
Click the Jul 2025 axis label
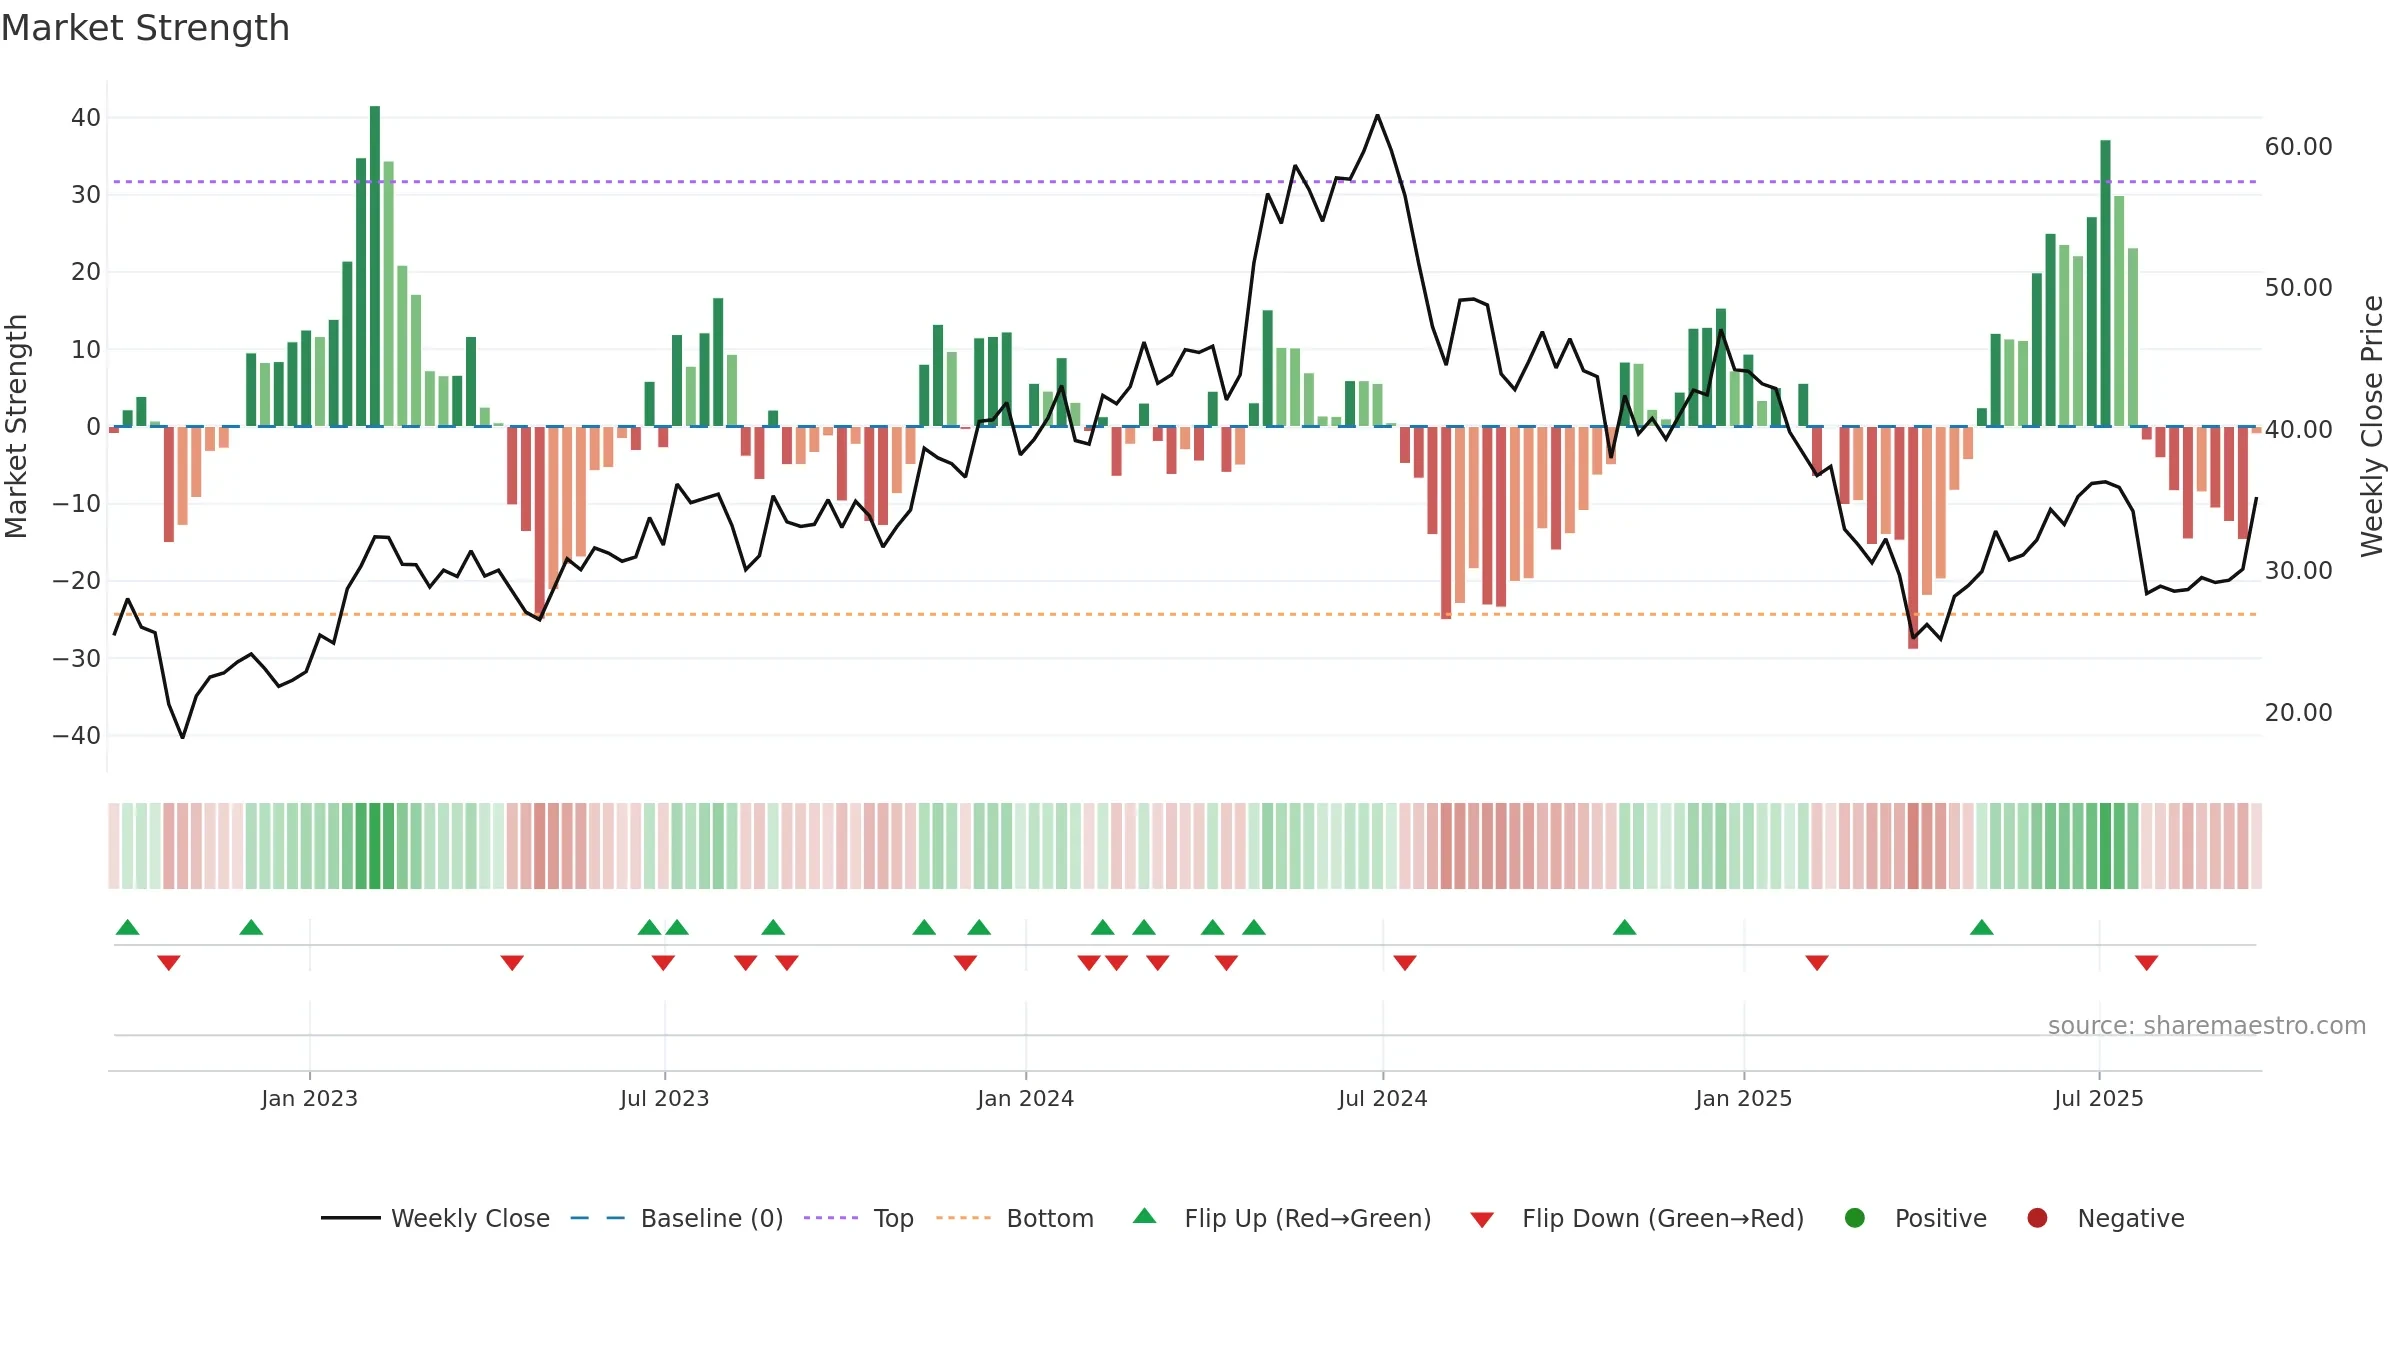(2098, 1098)
